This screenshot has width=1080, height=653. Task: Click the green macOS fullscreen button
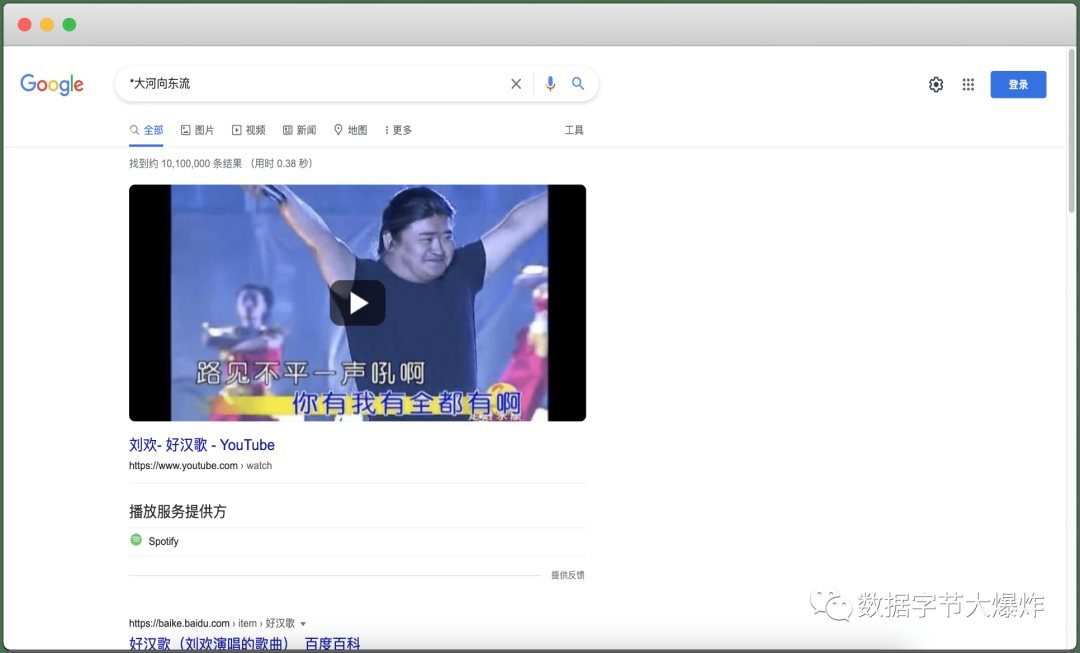[70, 25]
